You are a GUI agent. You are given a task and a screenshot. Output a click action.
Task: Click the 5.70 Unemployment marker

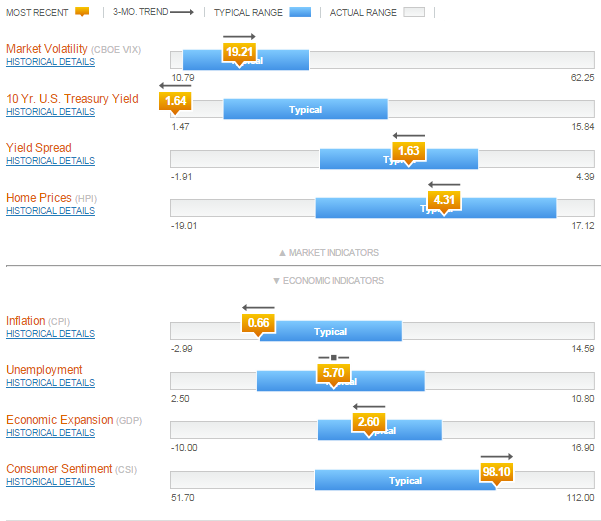tap(333, 373)
